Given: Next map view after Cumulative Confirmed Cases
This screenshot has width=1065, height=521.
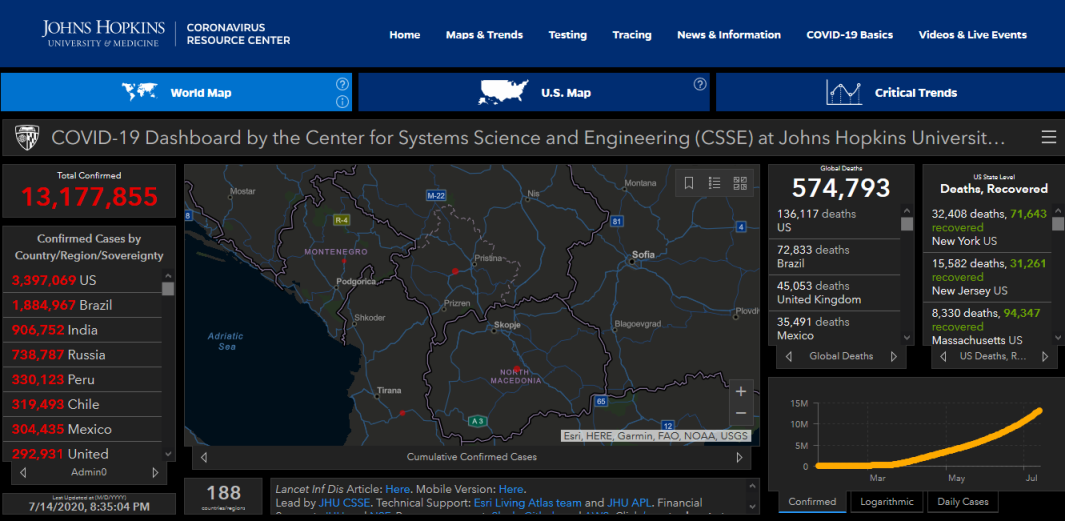Looking at the screenshot, I should click(740, 457).
